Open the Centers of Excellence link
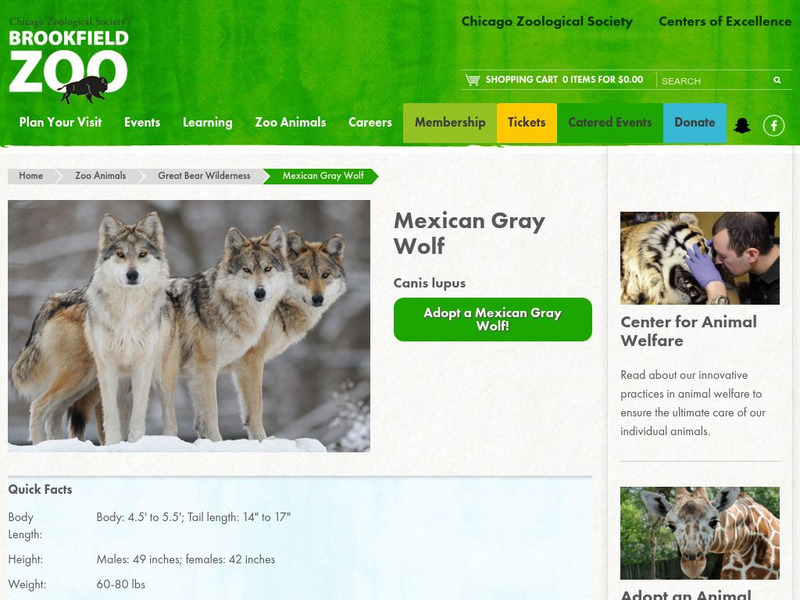This screenshot has height=600, width=800. point(724,21)
